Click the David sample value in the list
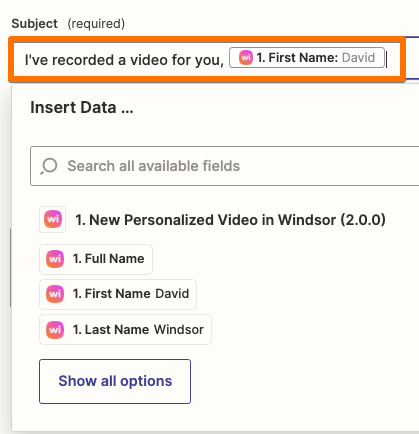Image resolution: width=419 pixels, height=434 pixels. coord(172,294)
